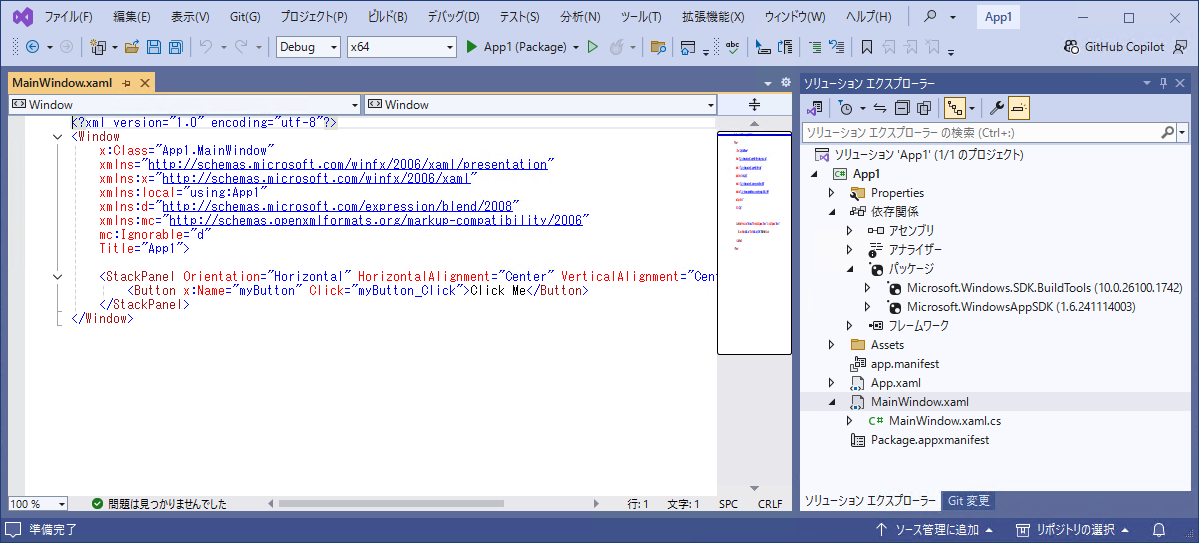The height and width of the screenshot is (543, 1199).
Task: Click the Open File folder icon
Action: [132, 47]
